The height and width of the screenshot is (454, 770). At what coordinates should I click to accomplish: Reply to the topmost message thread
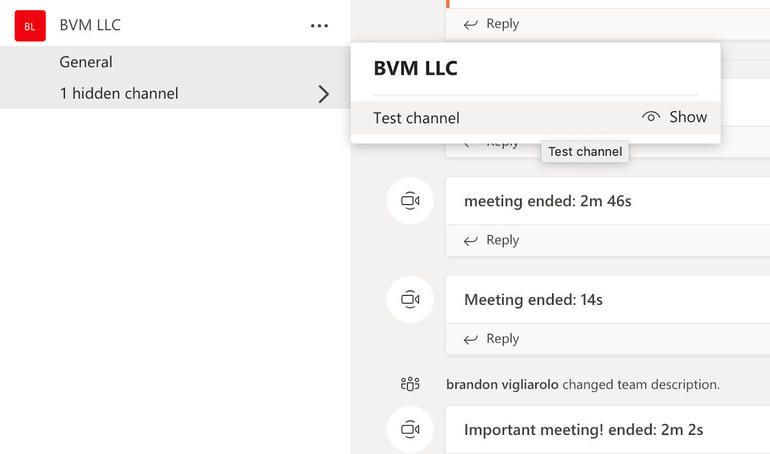492,24
